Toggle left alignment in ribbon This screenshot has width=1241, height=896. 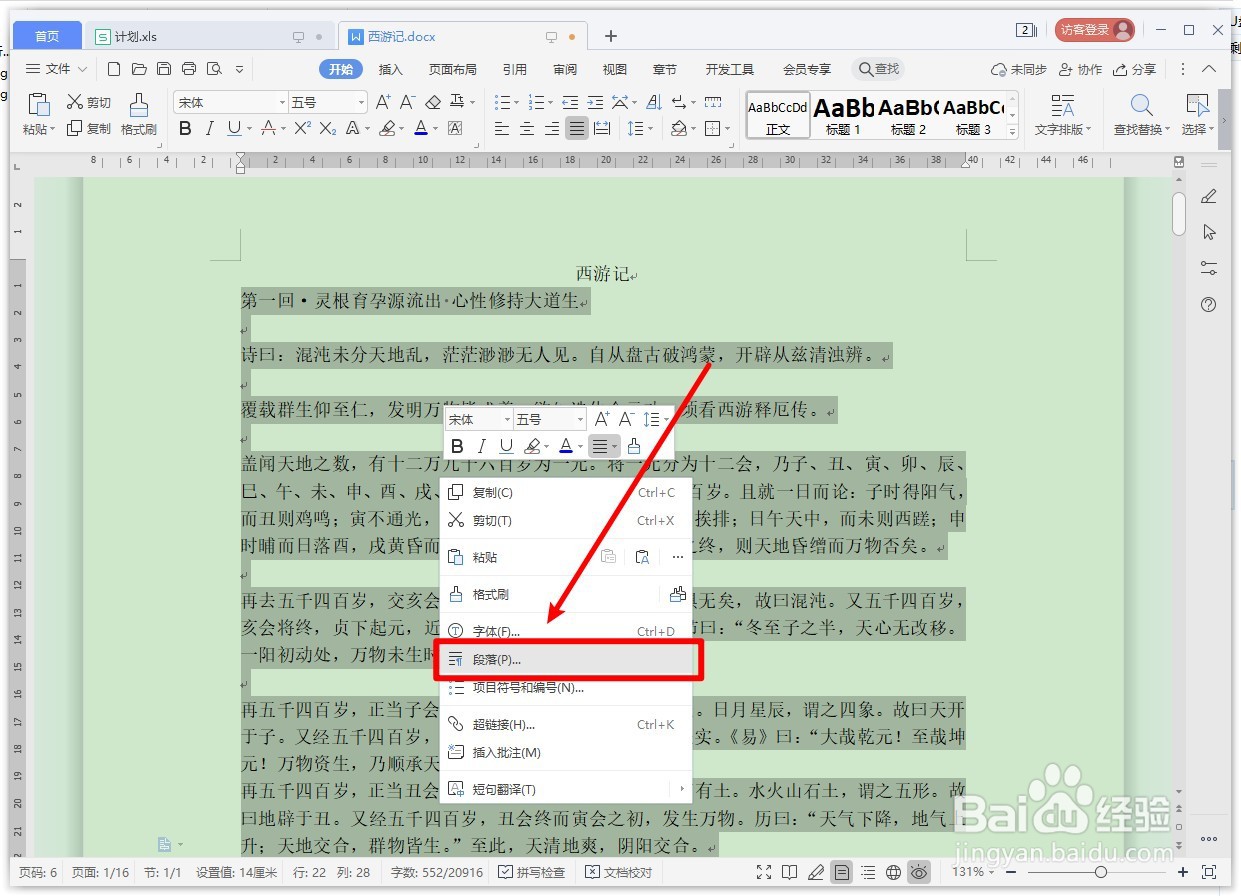[502, 128]
